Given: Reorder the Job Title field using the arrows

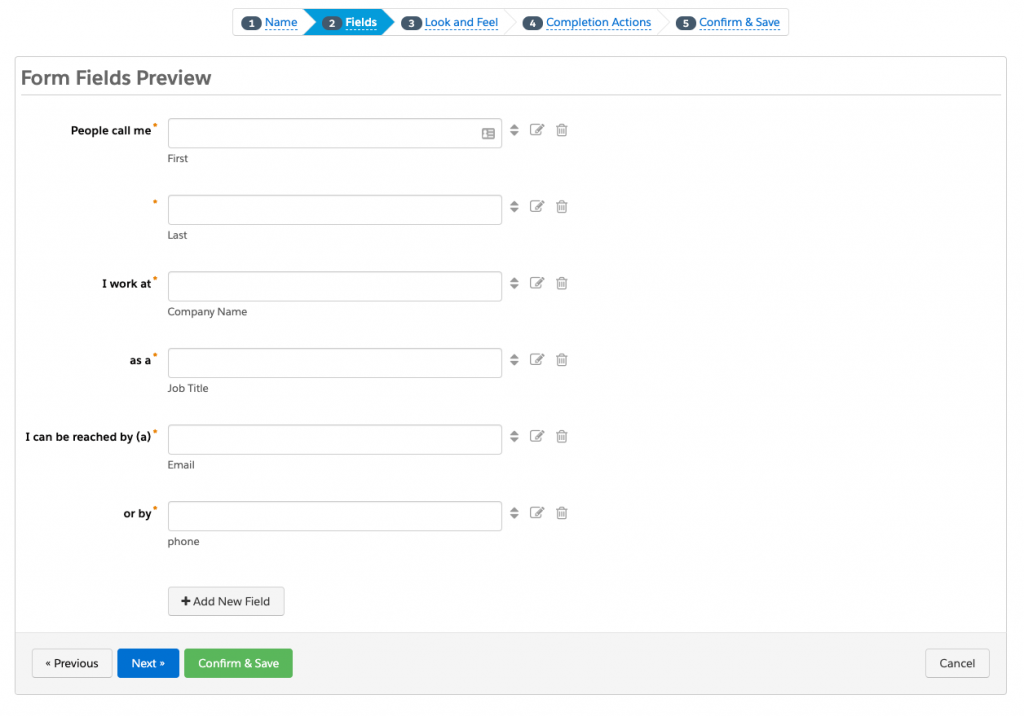Looking at the screenshot, I should point(513,359).
